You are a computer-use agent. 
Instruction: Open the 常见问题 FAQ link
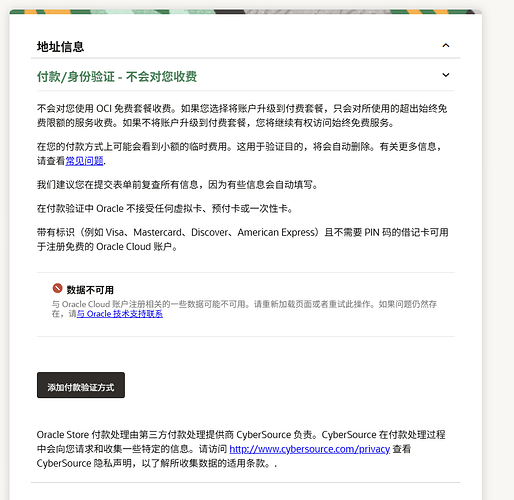(84, 161)
